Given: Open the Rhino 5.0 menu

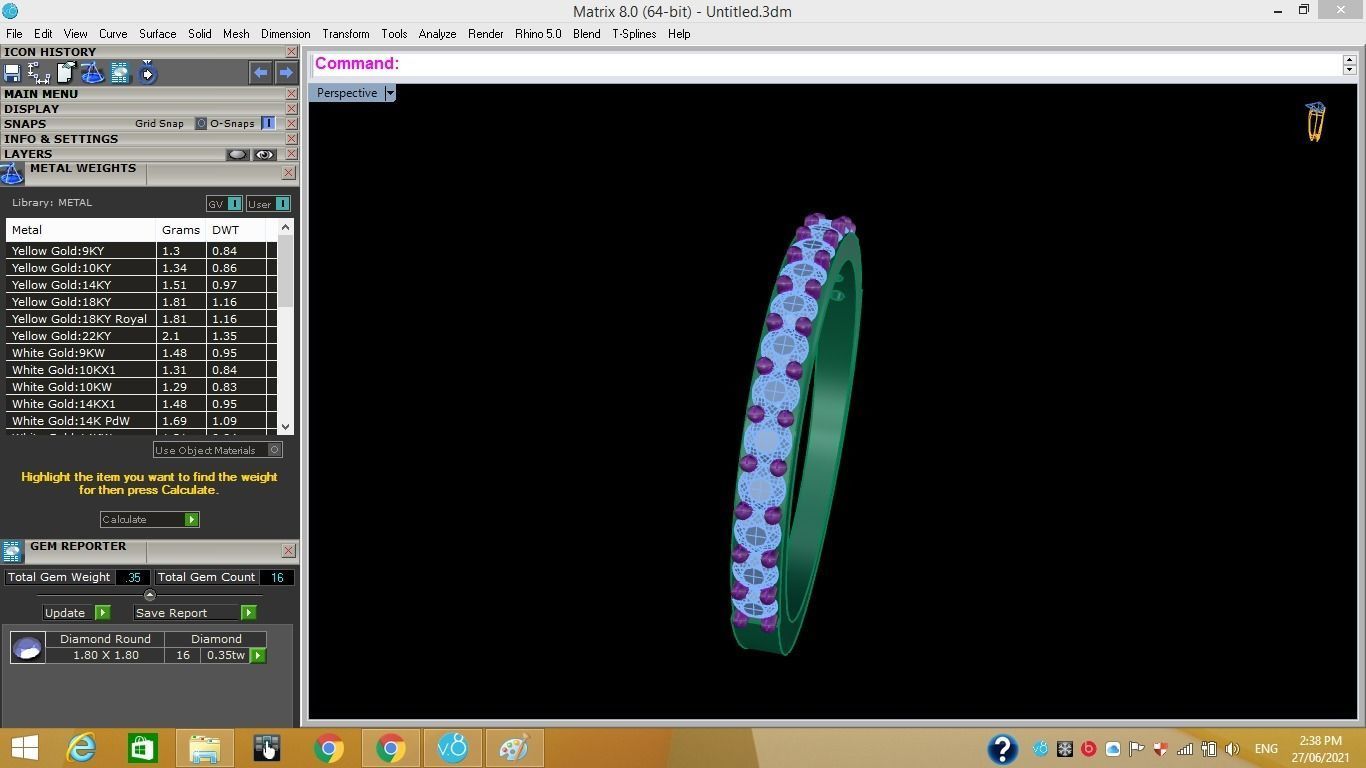Looking at the screenshot, I should 538,34.
